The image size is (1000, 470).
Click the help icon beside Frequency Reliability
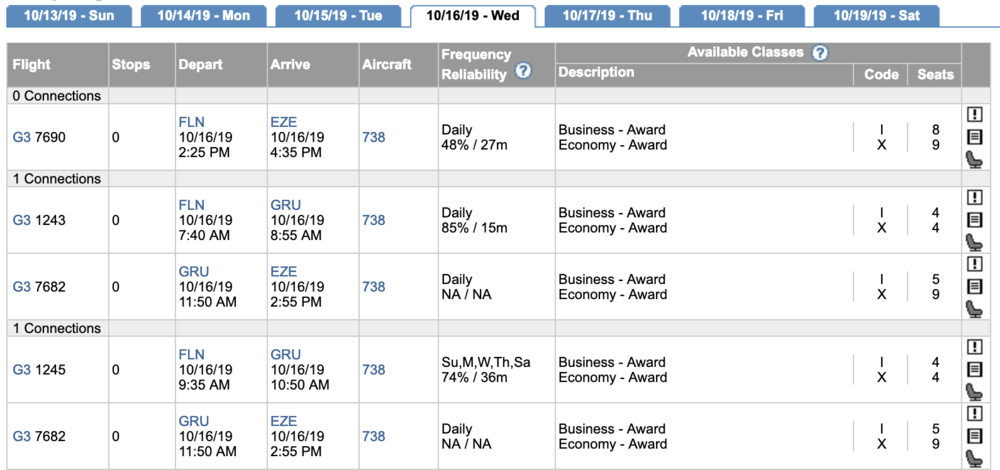[x=522, y=71]
